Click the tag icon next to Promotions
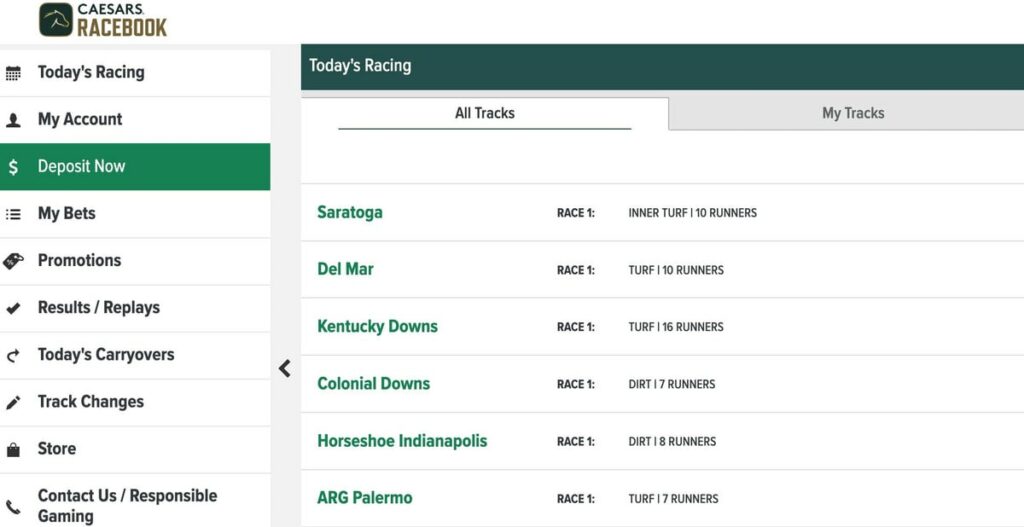This screenshot has height=527, width=1024. 13,261
